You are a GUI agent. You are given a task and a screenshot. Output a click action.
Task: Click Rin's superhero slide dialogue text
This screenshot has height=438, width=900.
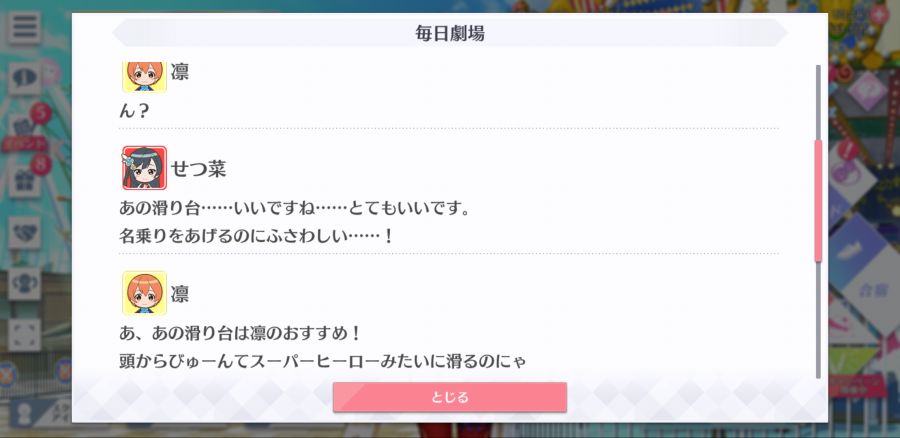pyautogui.click(x=323, y=347)
